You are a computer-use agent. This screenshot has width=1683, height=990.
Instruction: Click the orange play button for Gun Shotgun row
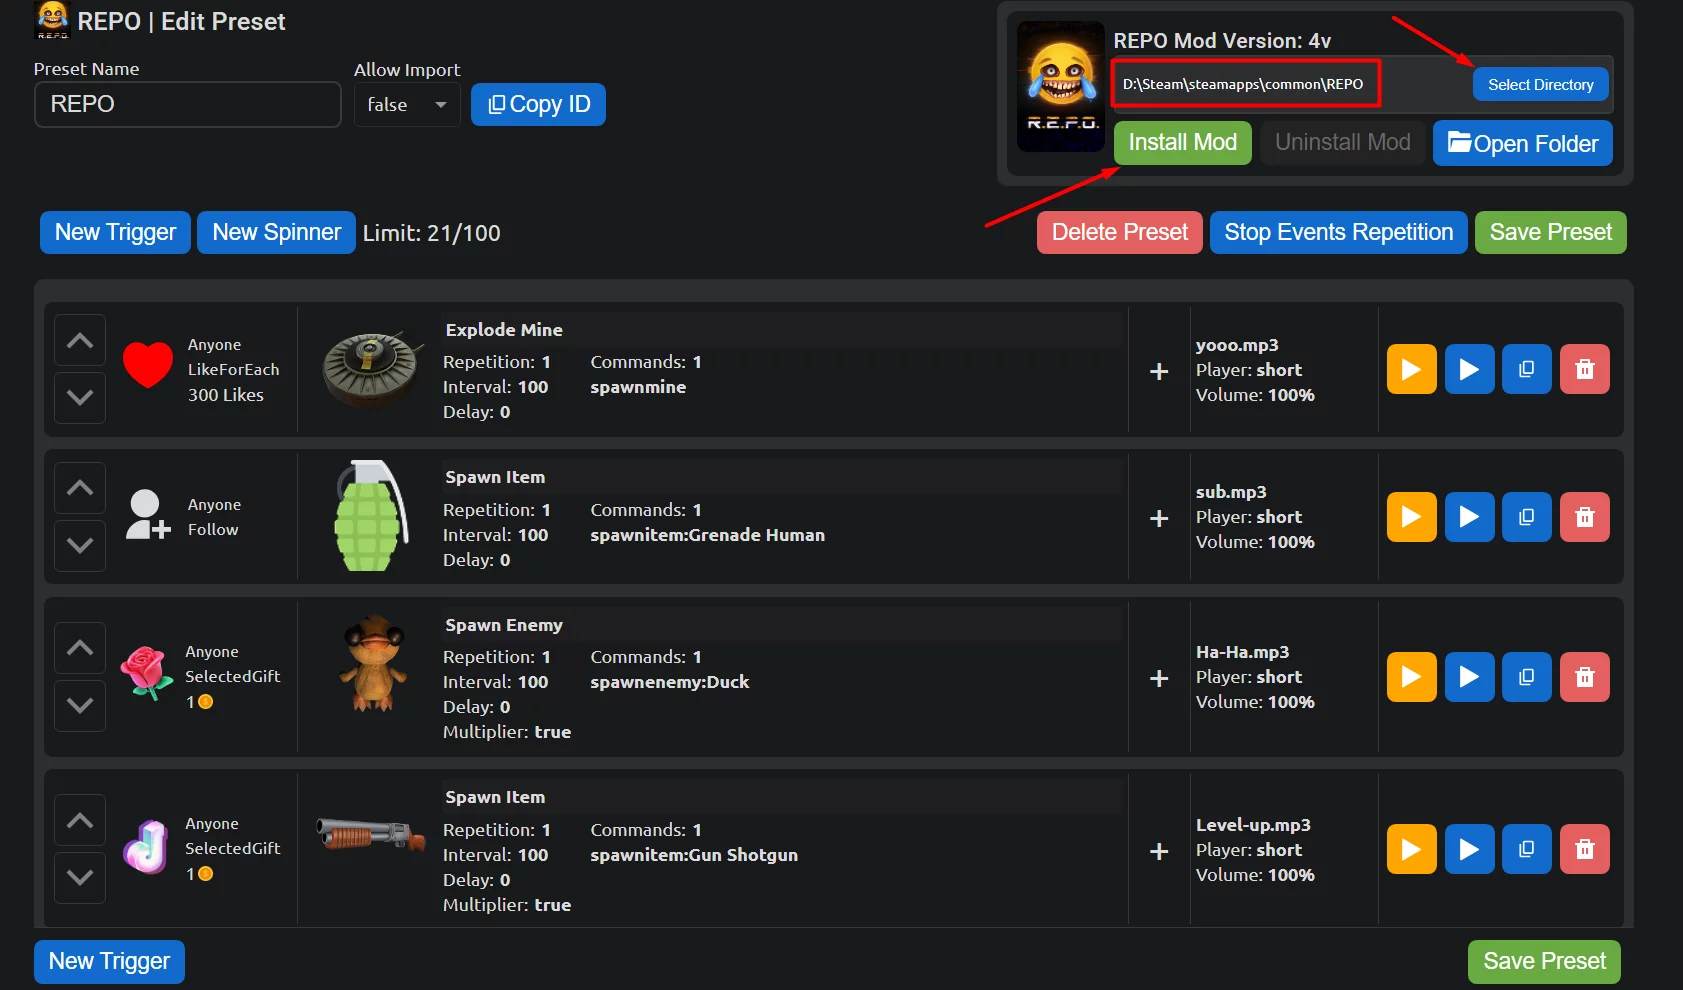1411,849
